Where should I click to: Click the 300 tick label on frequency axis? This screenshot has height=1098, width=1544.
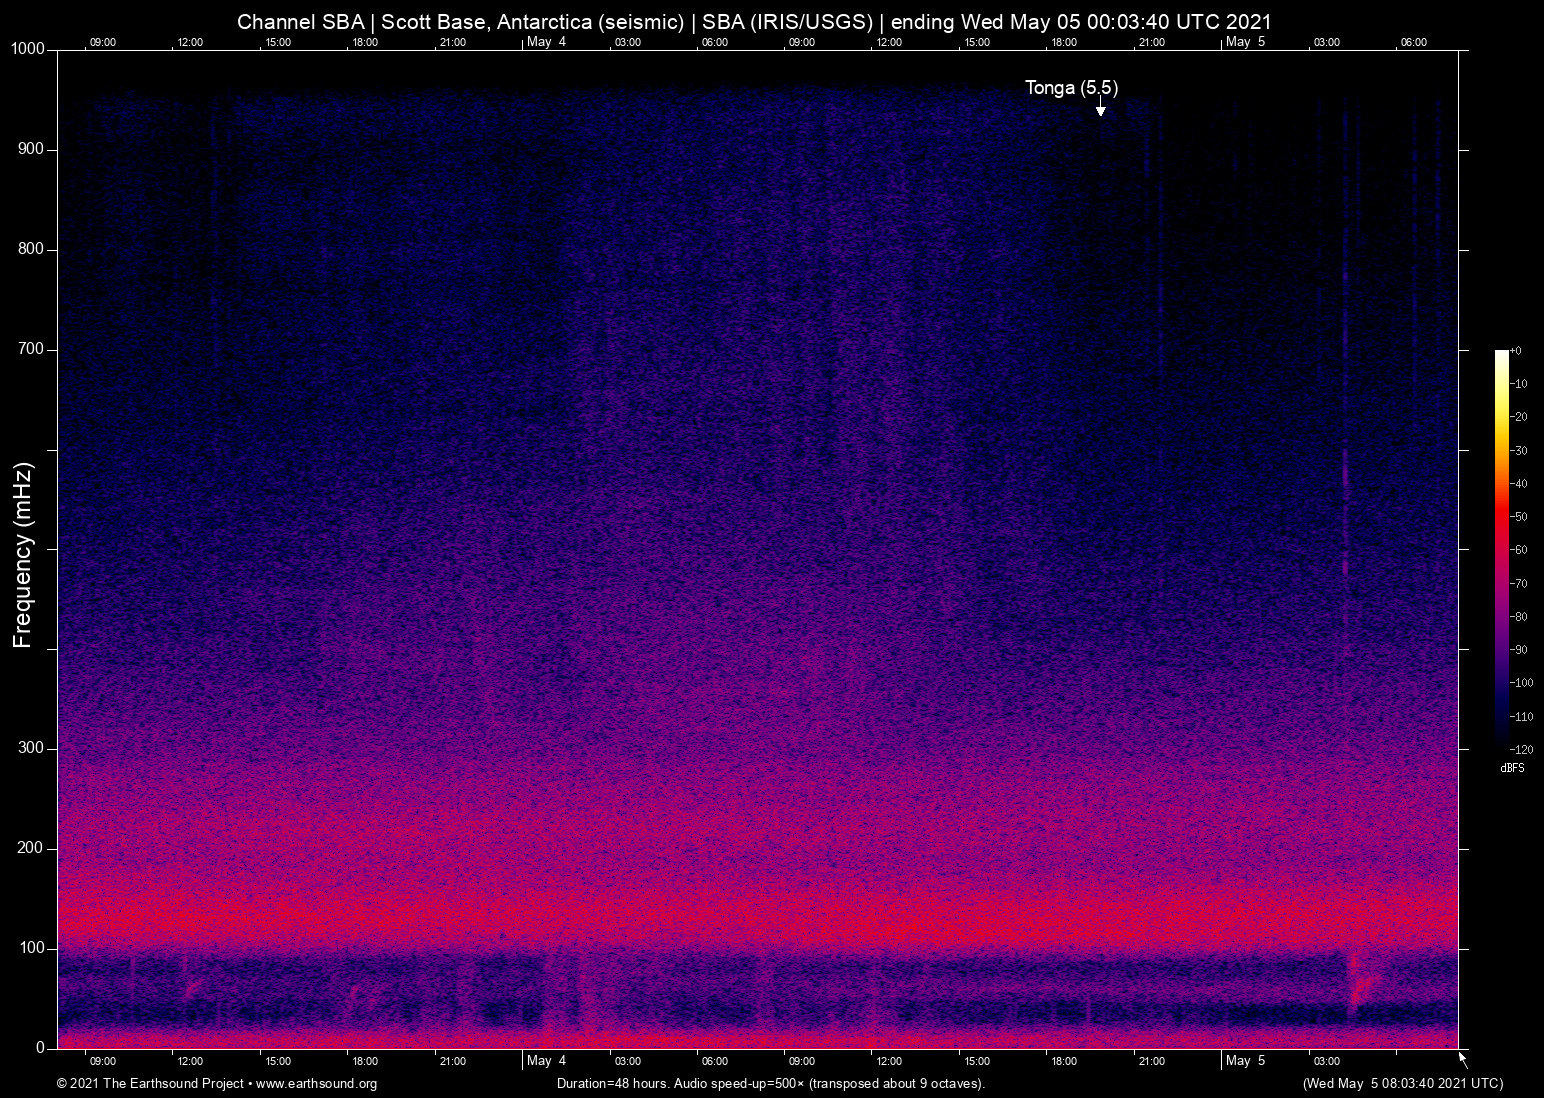pos(31,748)
